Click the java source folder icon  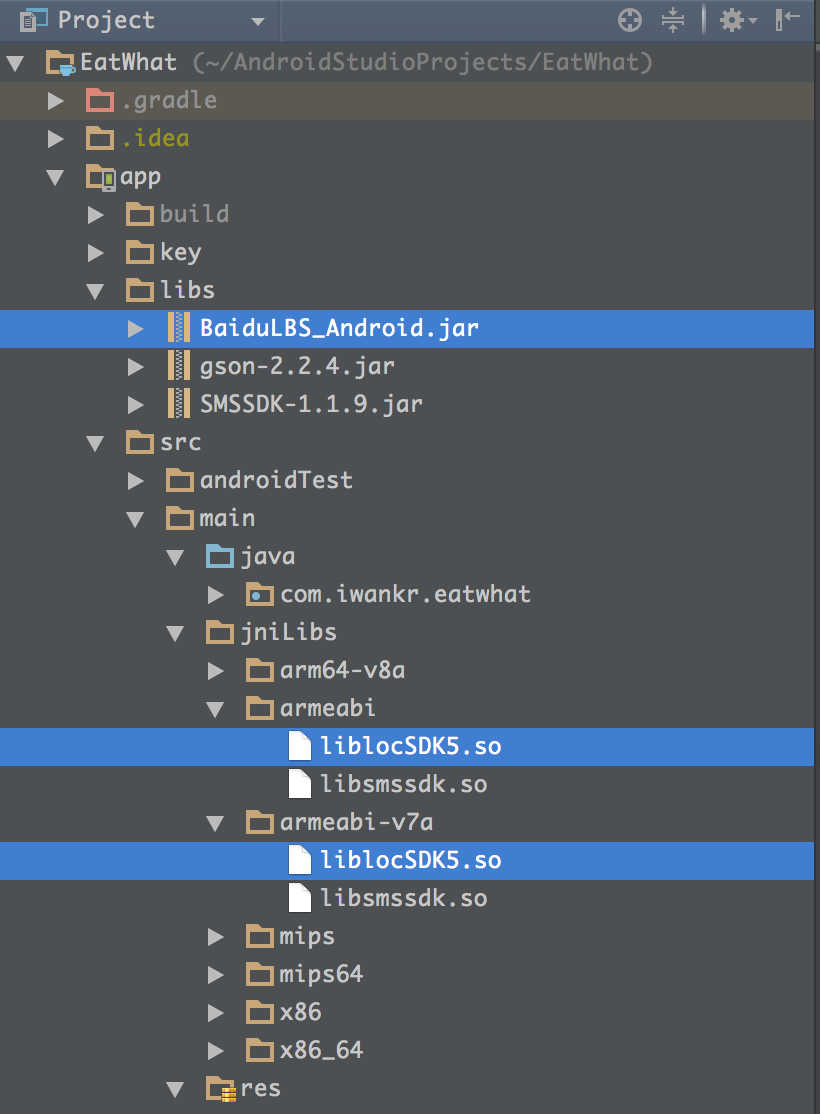(x=220, y=556)
